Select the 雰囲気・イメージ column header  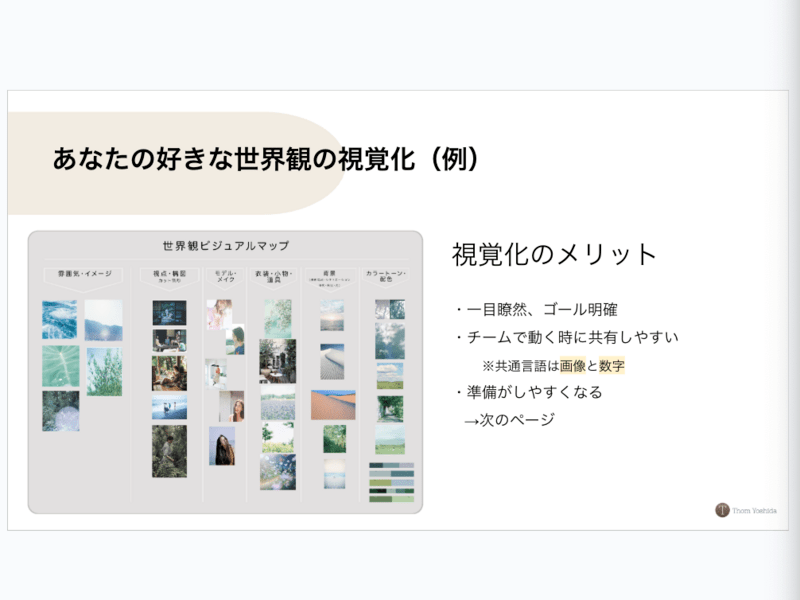85,274
